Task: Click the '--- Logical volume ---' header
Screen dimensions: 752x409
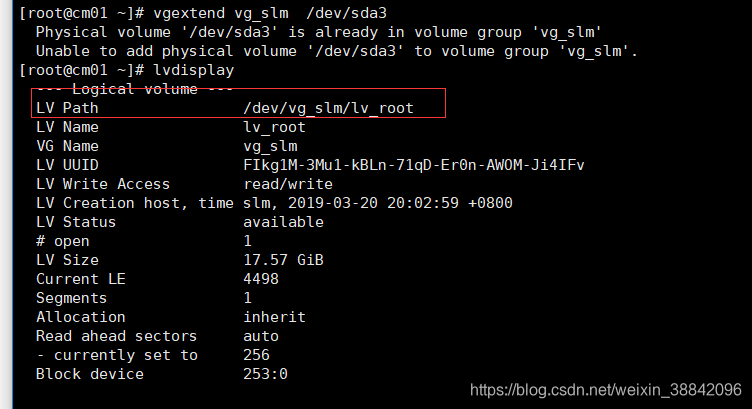Action: [x=135, y=90]
